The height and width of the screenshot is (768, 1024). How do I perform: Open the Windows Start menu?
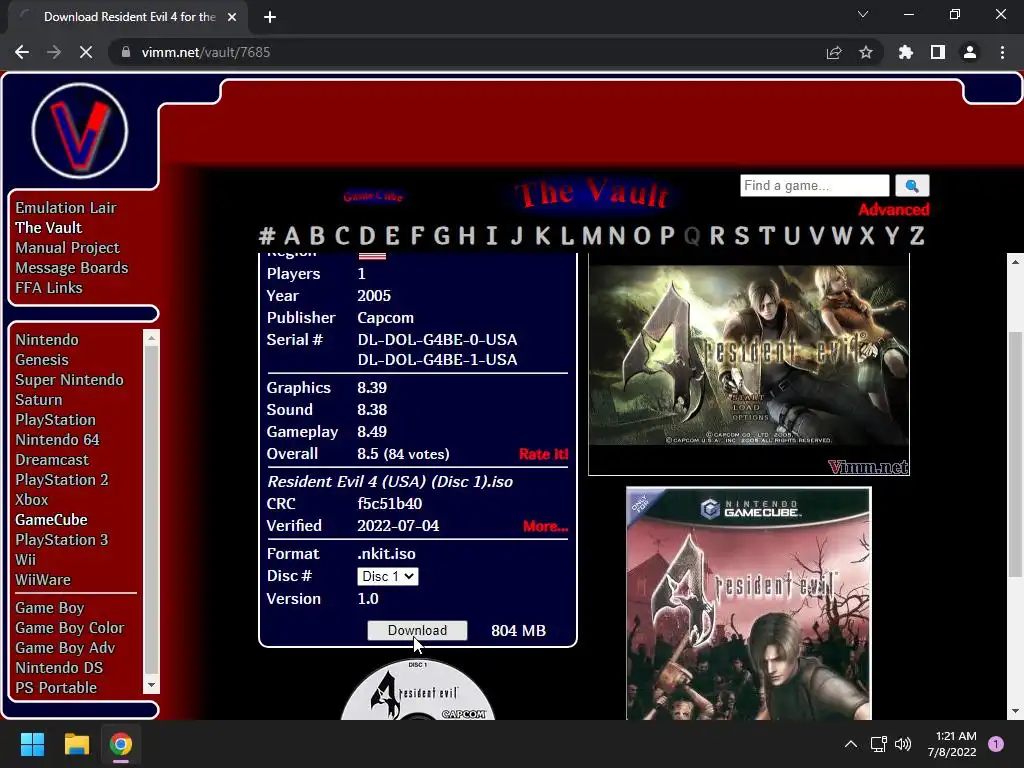32,744
